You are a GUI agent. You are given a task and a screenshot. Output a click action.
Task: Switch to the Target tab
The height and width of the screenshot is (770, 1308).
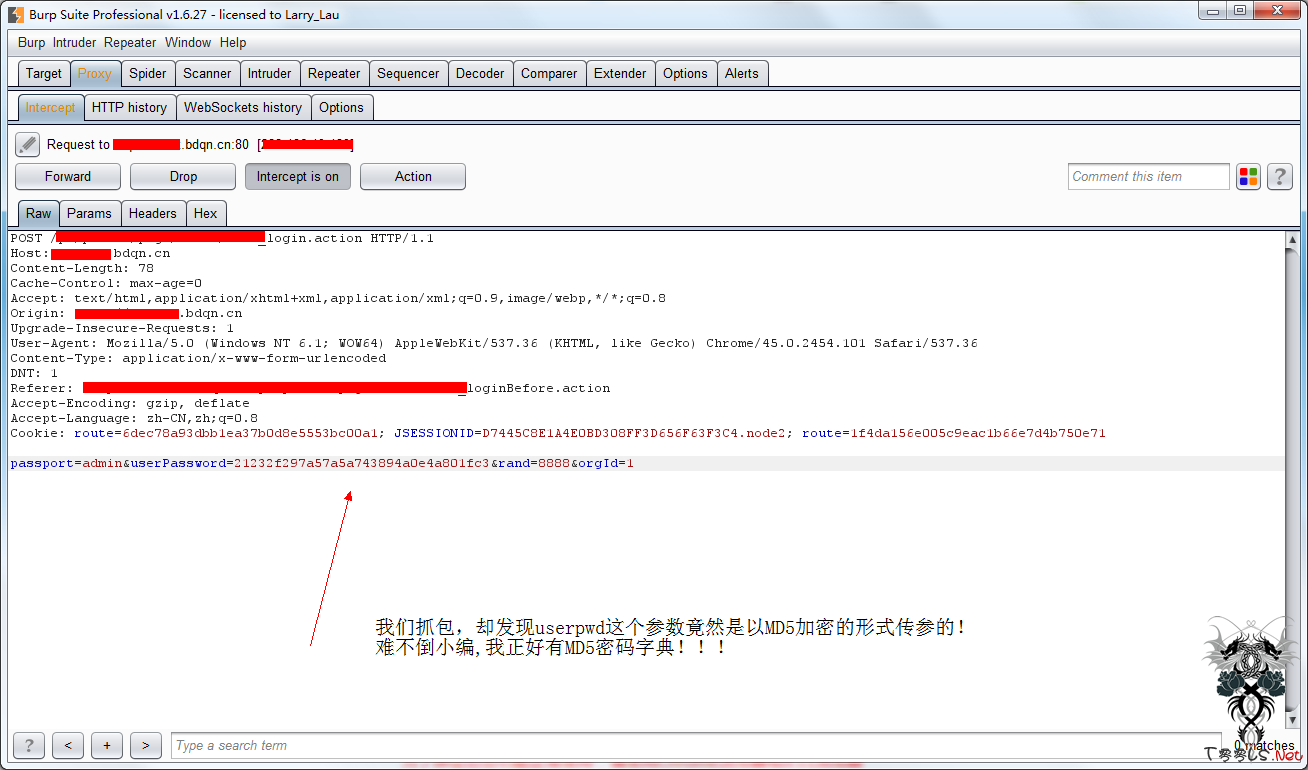(44, 73)
